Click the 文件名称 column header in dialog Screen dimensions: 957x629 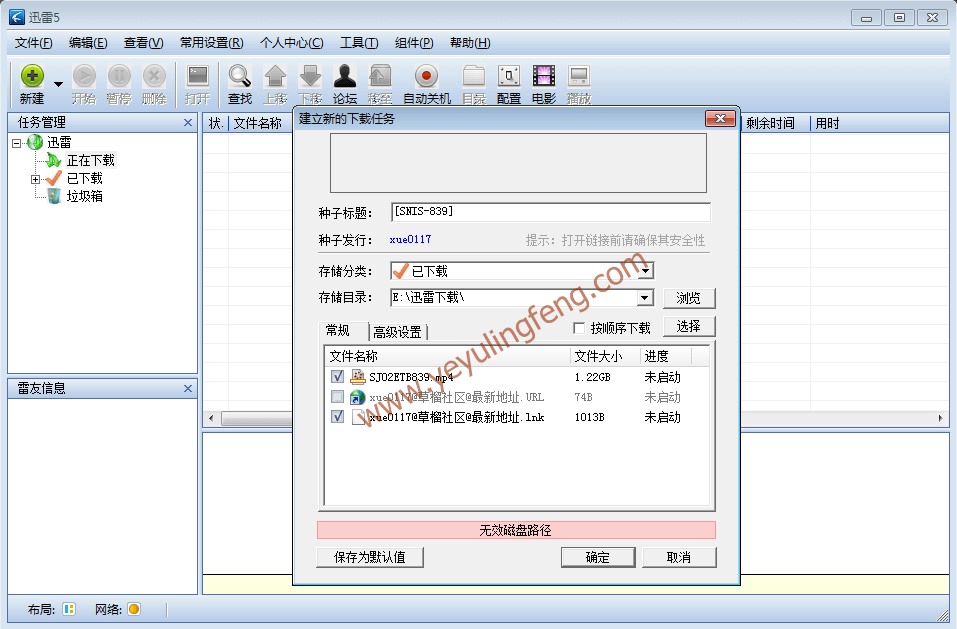448,356
